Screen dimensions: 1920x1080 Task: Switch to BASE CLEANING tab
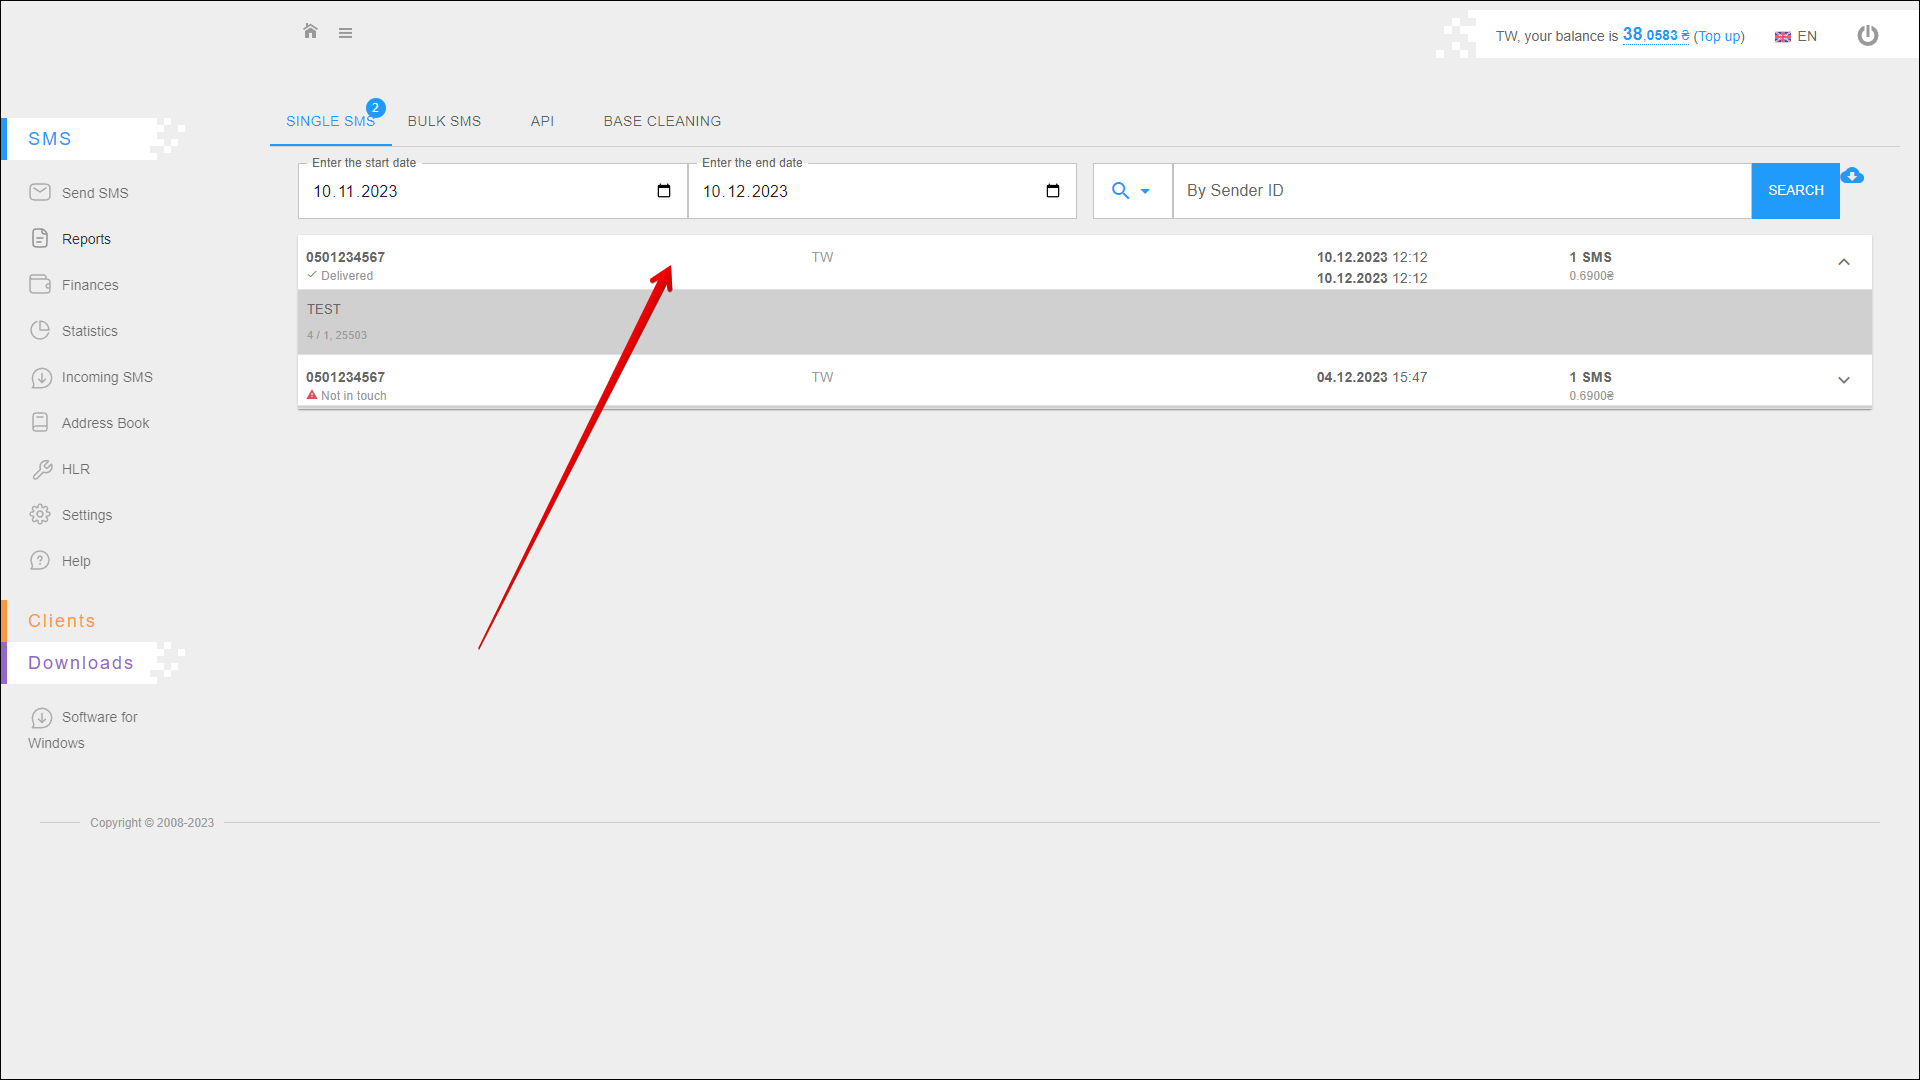pyautogui.click(x=662, y=121)
